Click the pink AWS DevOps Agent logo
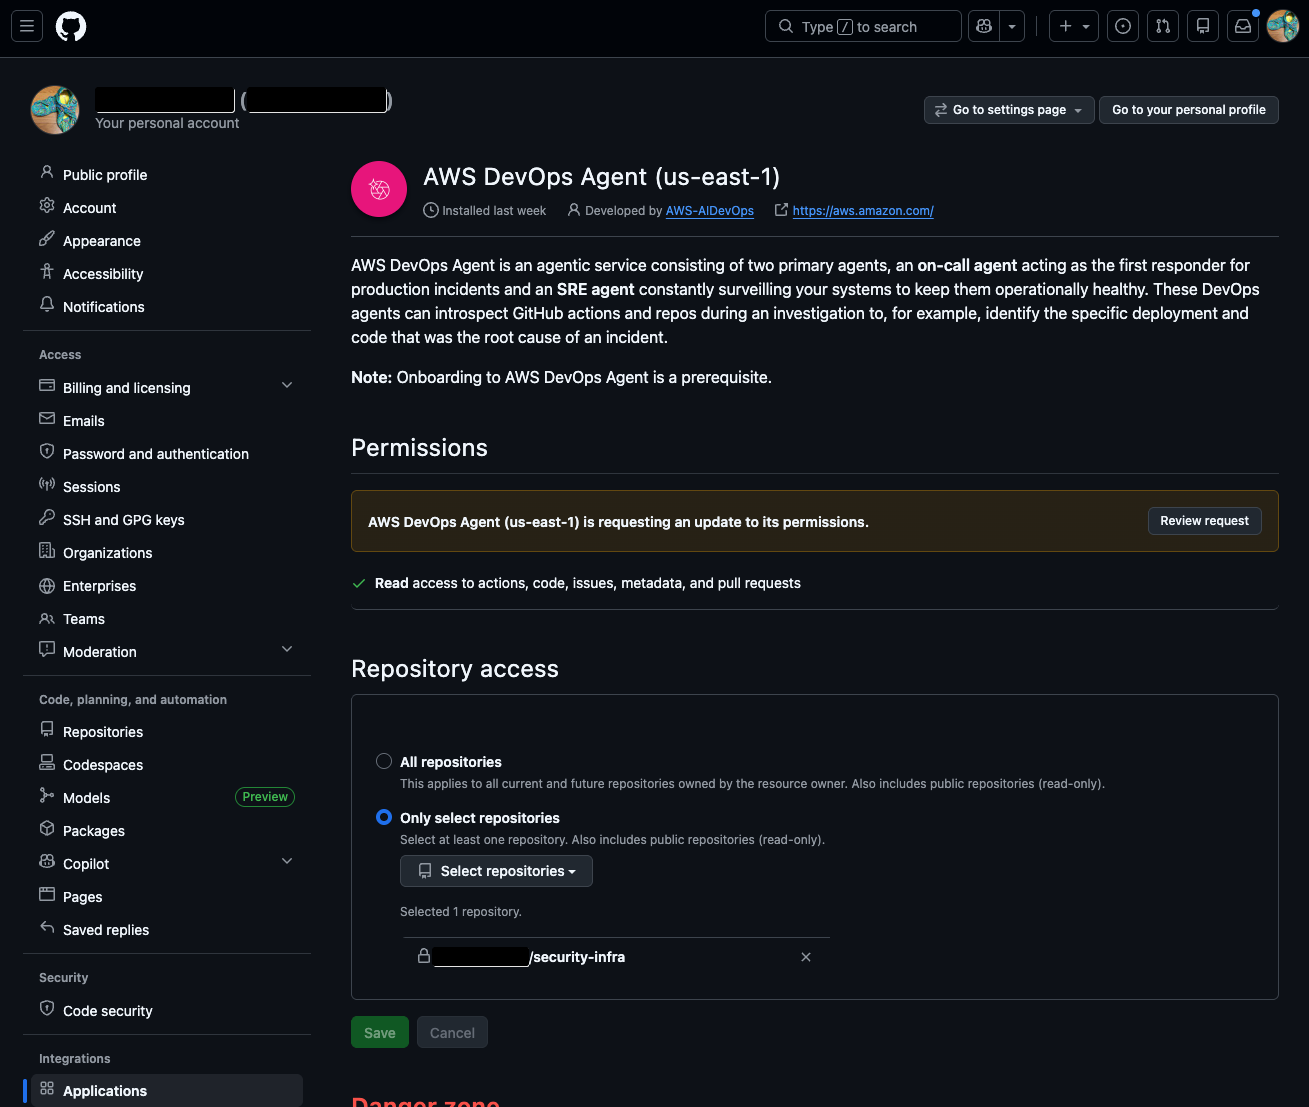Image resolution: width=1309 pixels, height=1107 pixels. point(379,189)
